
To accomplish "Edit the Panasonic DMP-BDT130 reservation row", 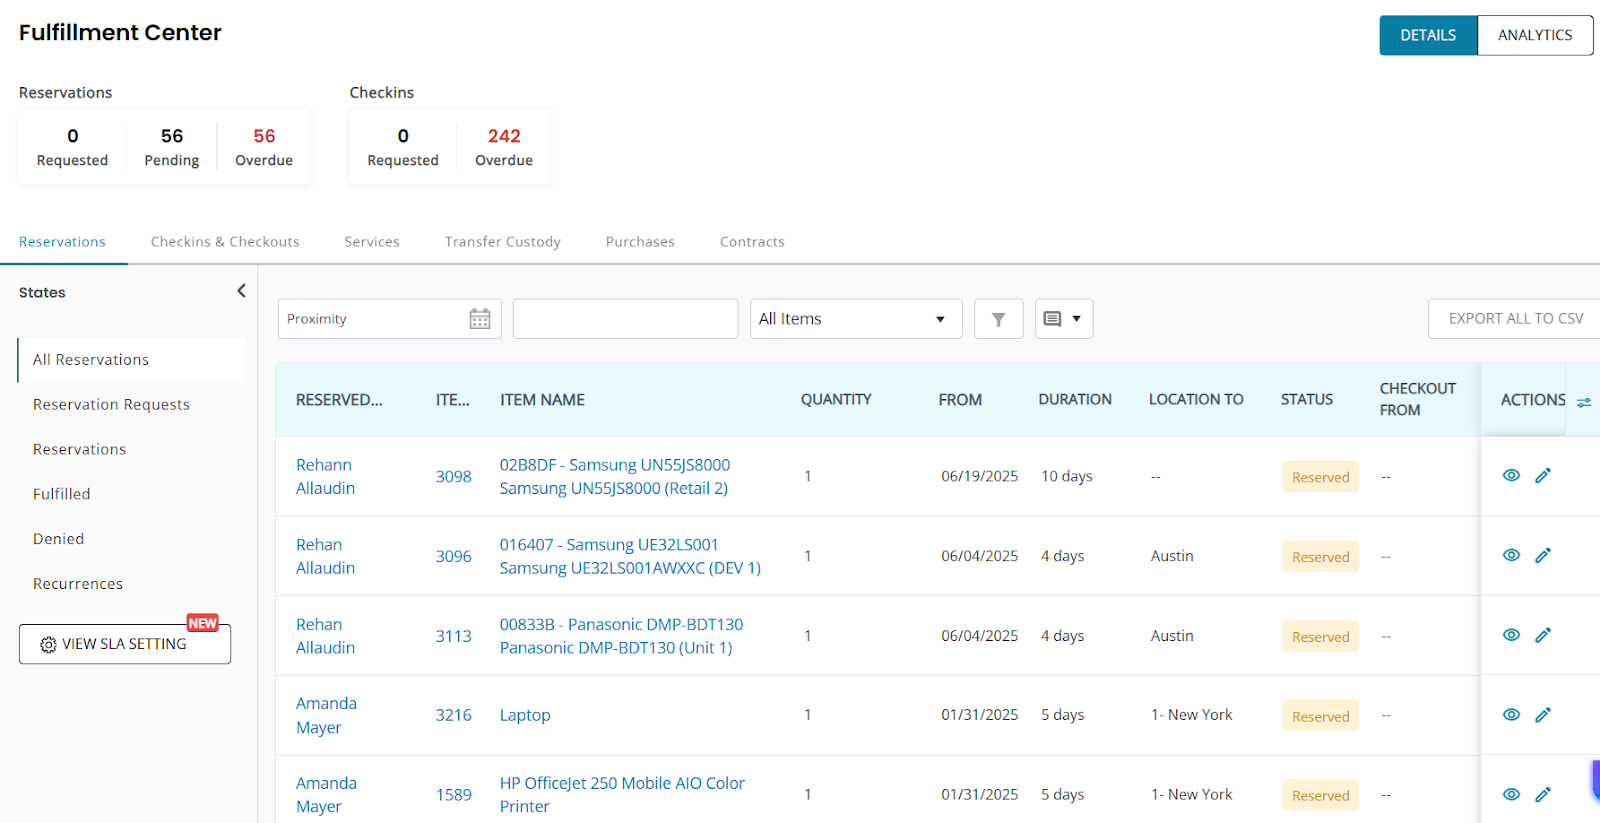I will [x=1543, y=636].
